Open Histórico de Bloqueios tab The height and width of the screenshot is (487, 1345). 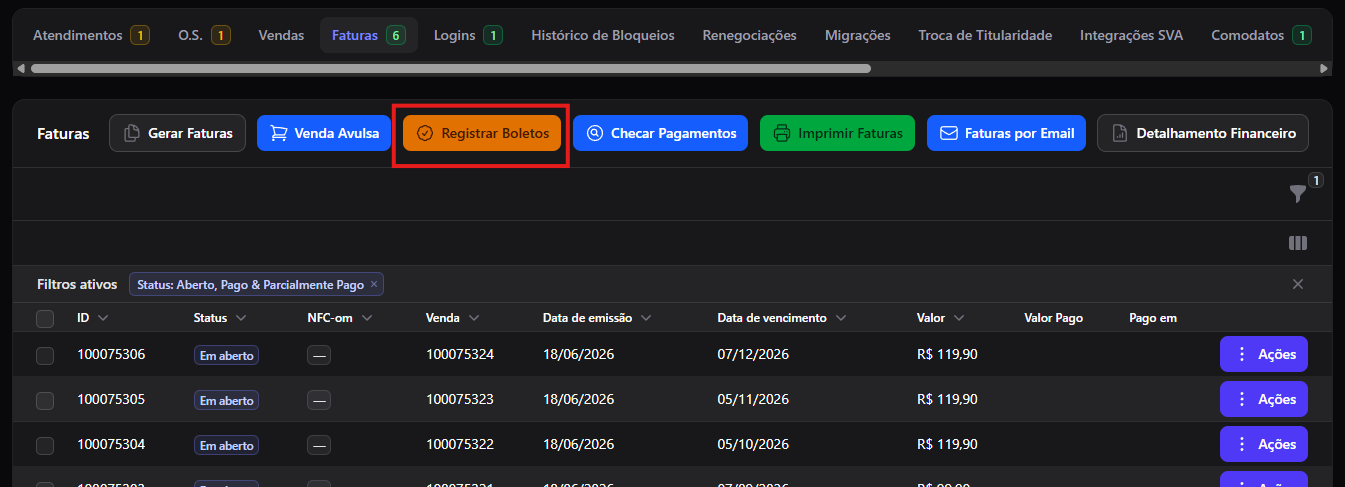603,35
